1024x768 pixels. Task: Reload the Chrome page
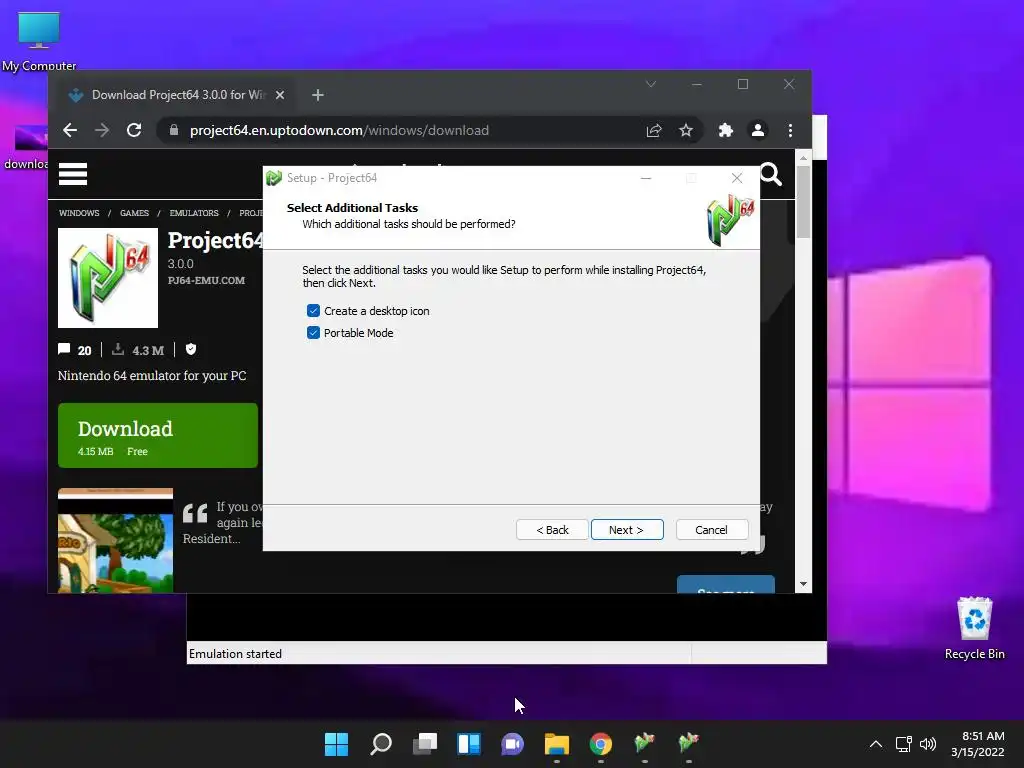[x=134, y=131]
